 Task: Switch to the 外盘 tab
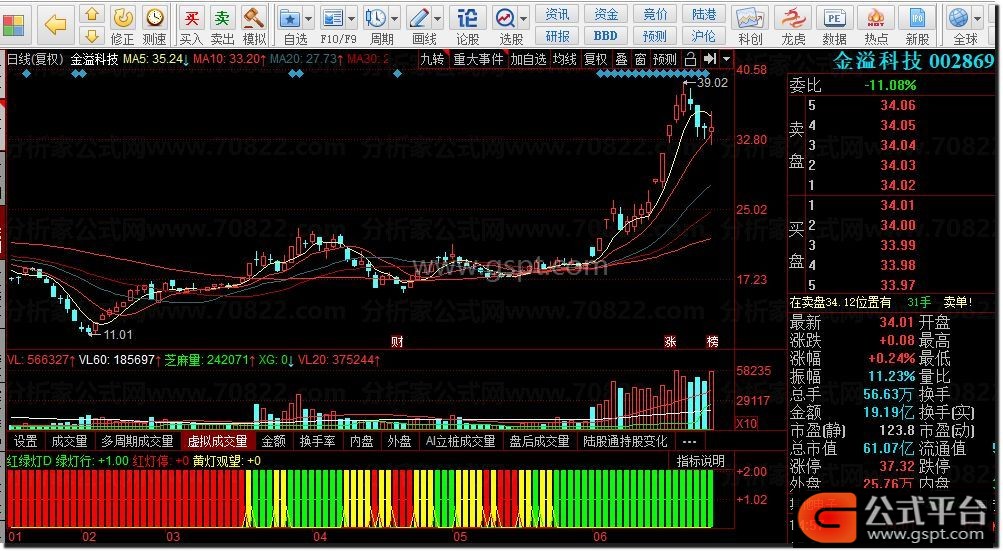click(399, 442)
